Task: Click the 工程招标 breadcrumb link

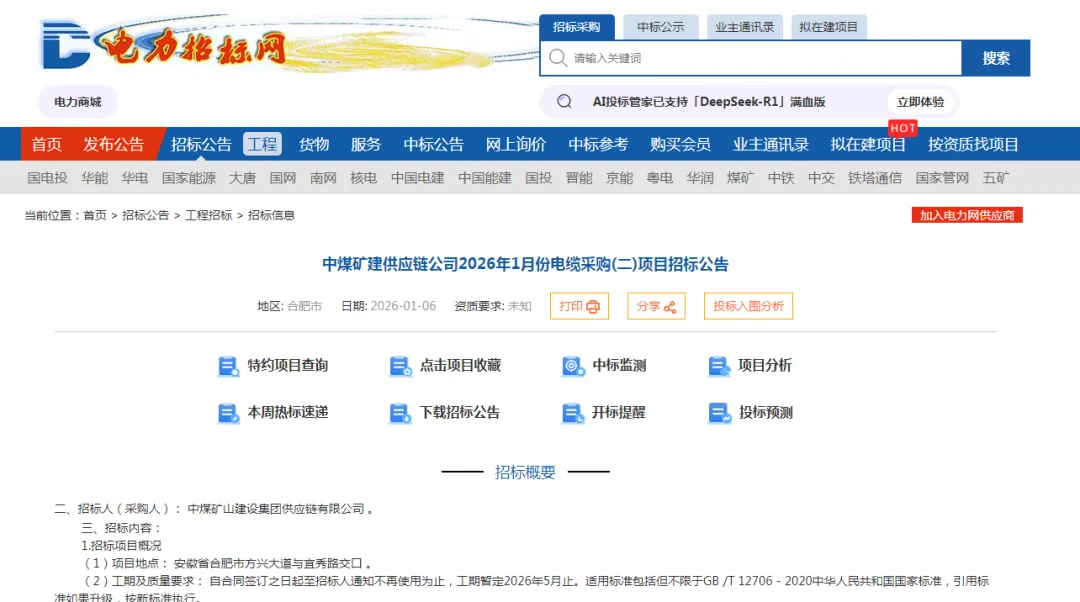Action: tap(209, 216)
